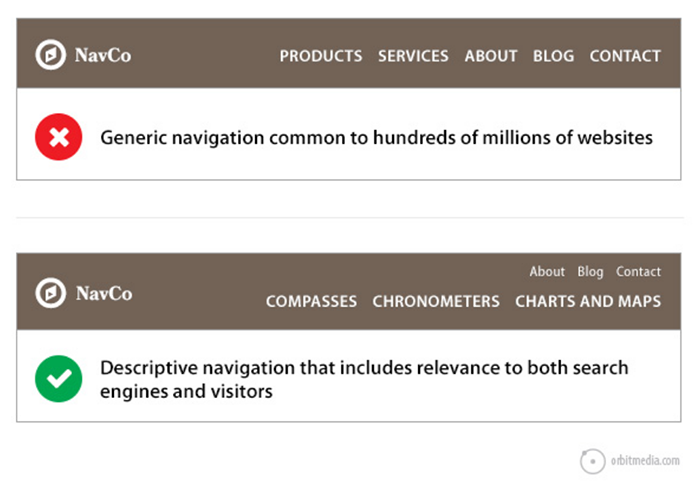
Task: Click the orbitmedia.com logo icon
Action: (x=593, y=460)
